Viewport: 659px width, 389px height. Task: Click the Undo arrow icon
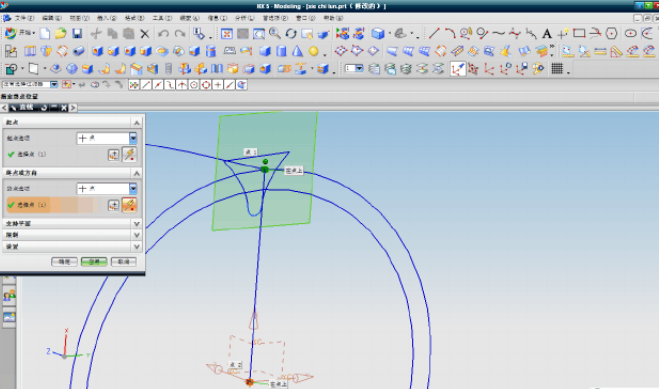pyautogui.click(x=163, y=34)
